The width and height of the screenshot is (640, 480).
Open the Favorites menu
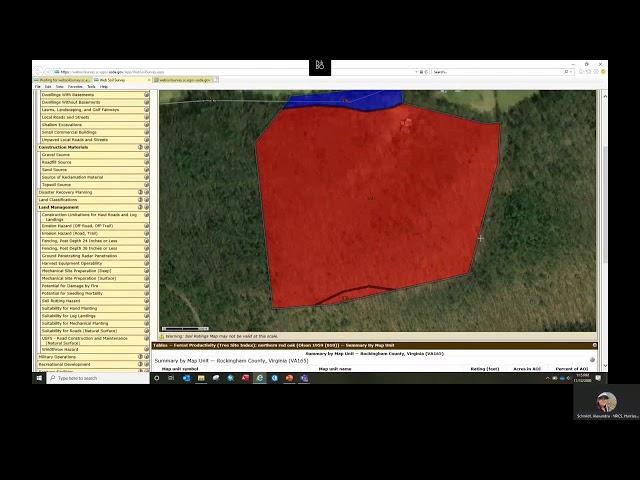75,87
